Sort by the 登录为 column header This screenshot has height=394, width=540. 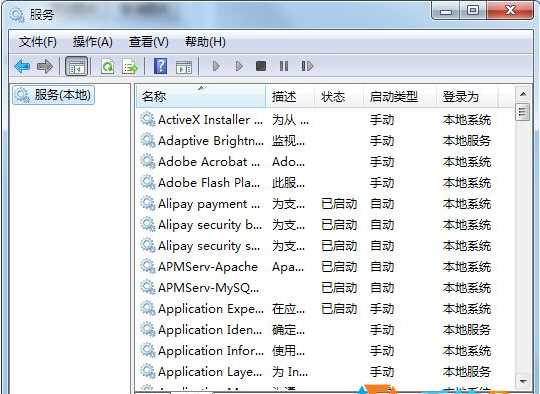pyautogui.click(x=467, y=96)
